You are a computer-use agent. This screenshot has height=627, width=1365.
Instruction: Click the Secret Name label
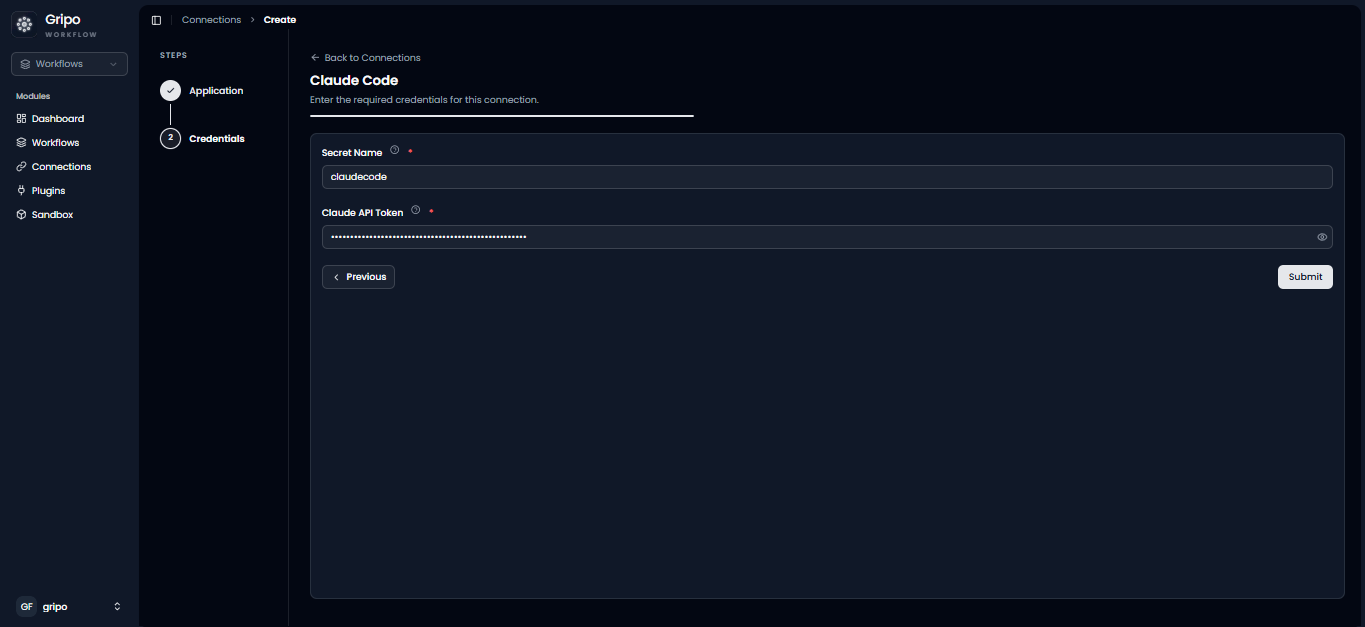(x=352, y=153)
